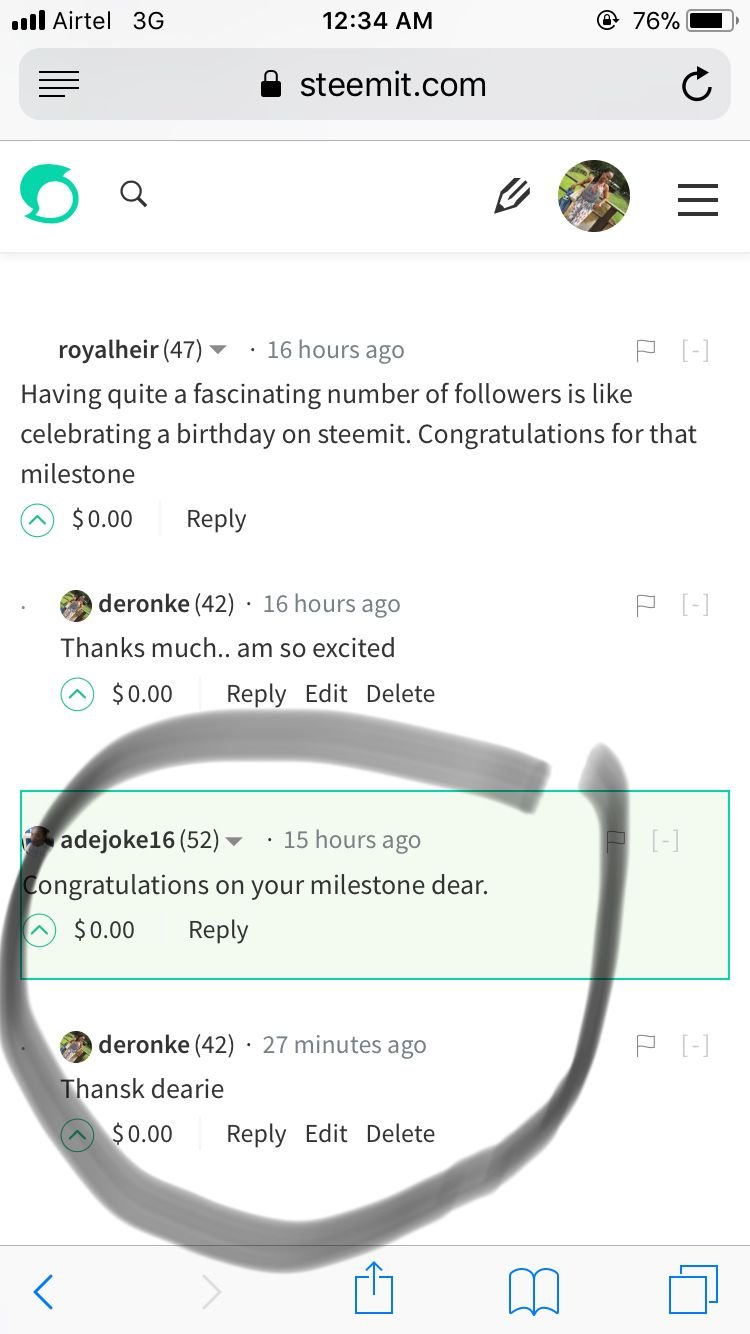Tap the Safari share icon
Viewport: 750px width, 1334px height.
375,1290
